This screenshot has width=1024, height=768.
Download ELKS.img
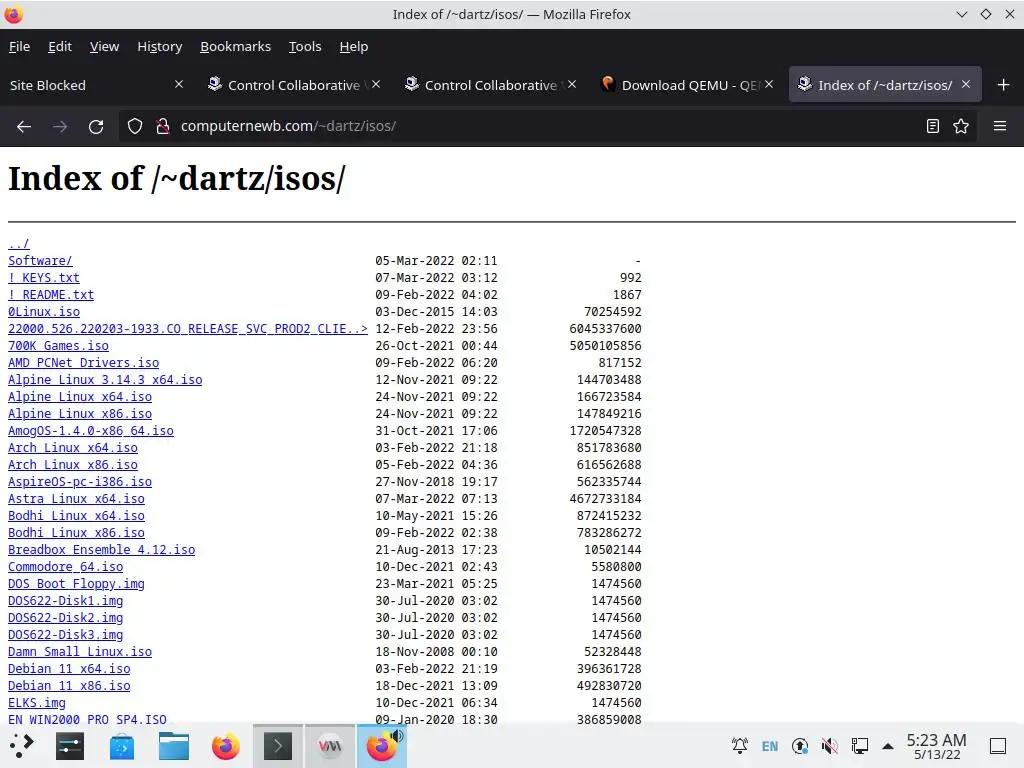[37, 702]
